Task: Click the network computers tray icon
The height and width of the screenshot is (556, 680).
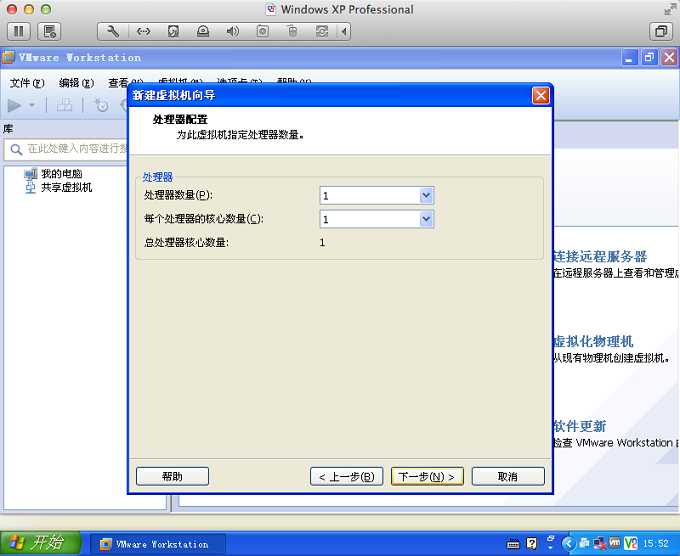Action: pos(600,543)
